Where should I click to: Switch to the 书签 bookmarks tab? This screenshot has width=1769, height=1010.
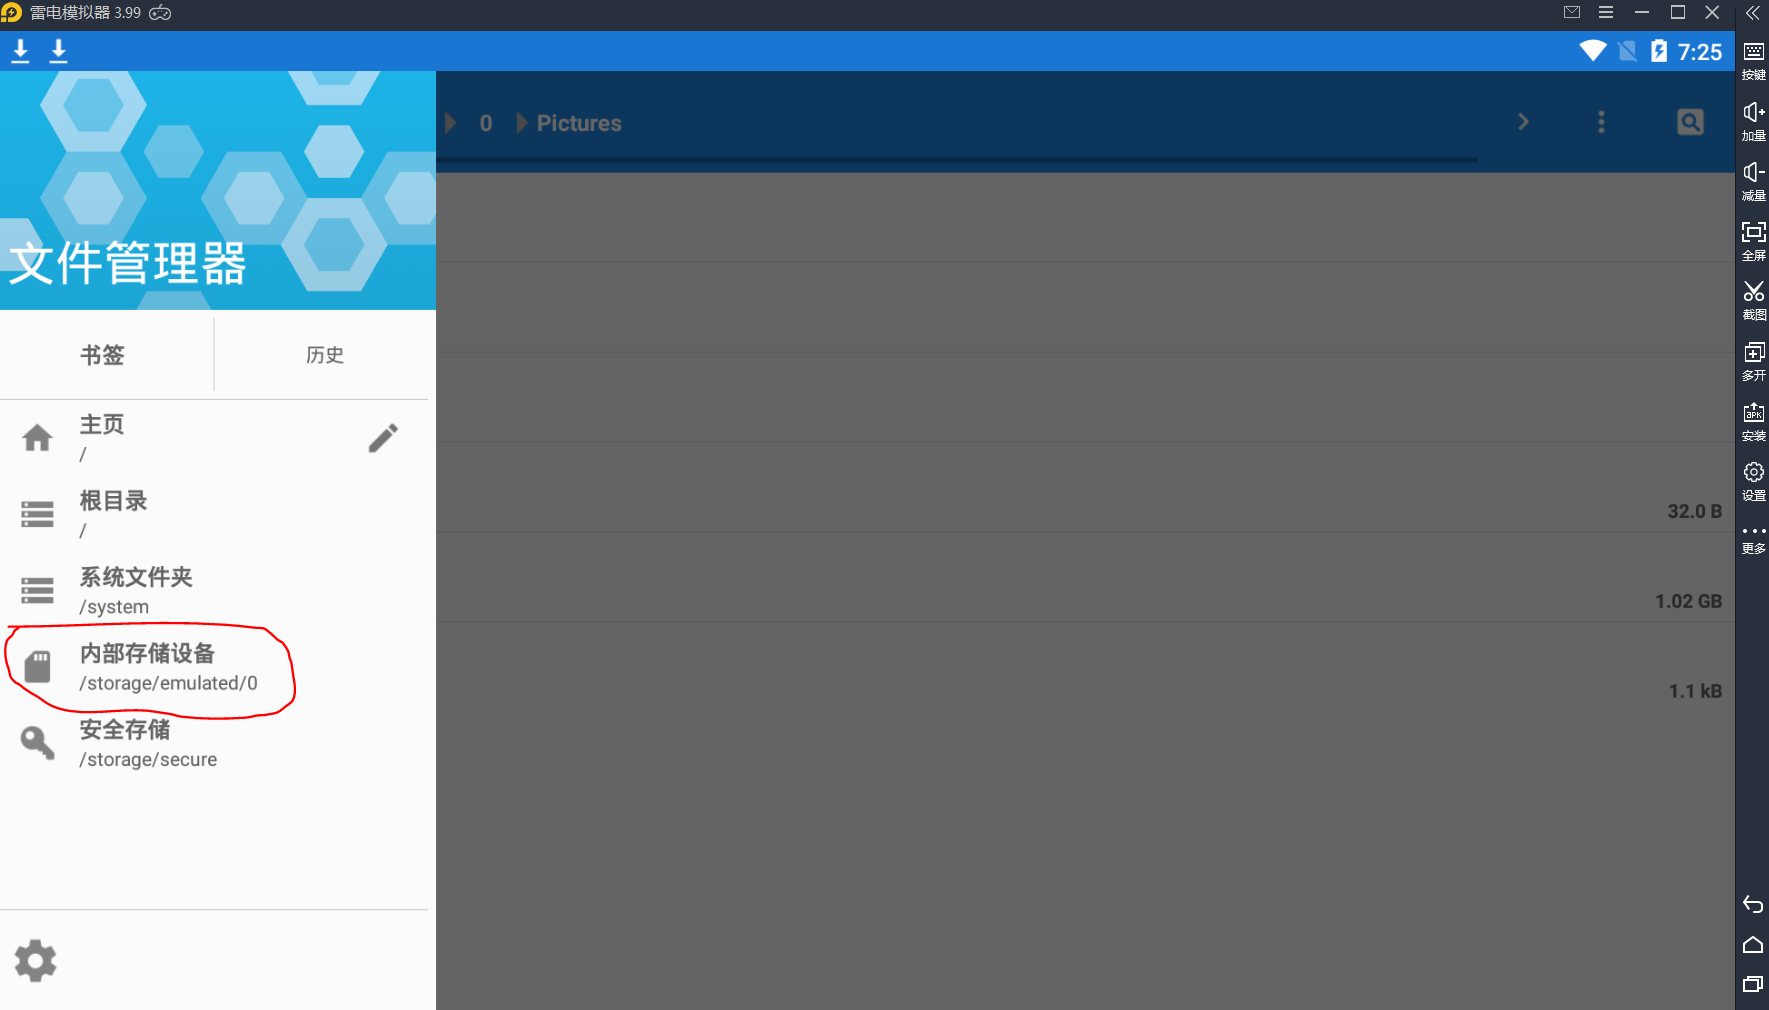103,355
